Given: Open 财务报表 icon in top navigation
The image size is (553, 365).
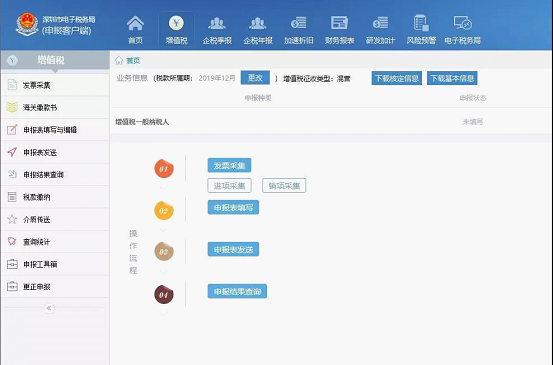Looking at the screenshot, I should [x=339, y=30].
